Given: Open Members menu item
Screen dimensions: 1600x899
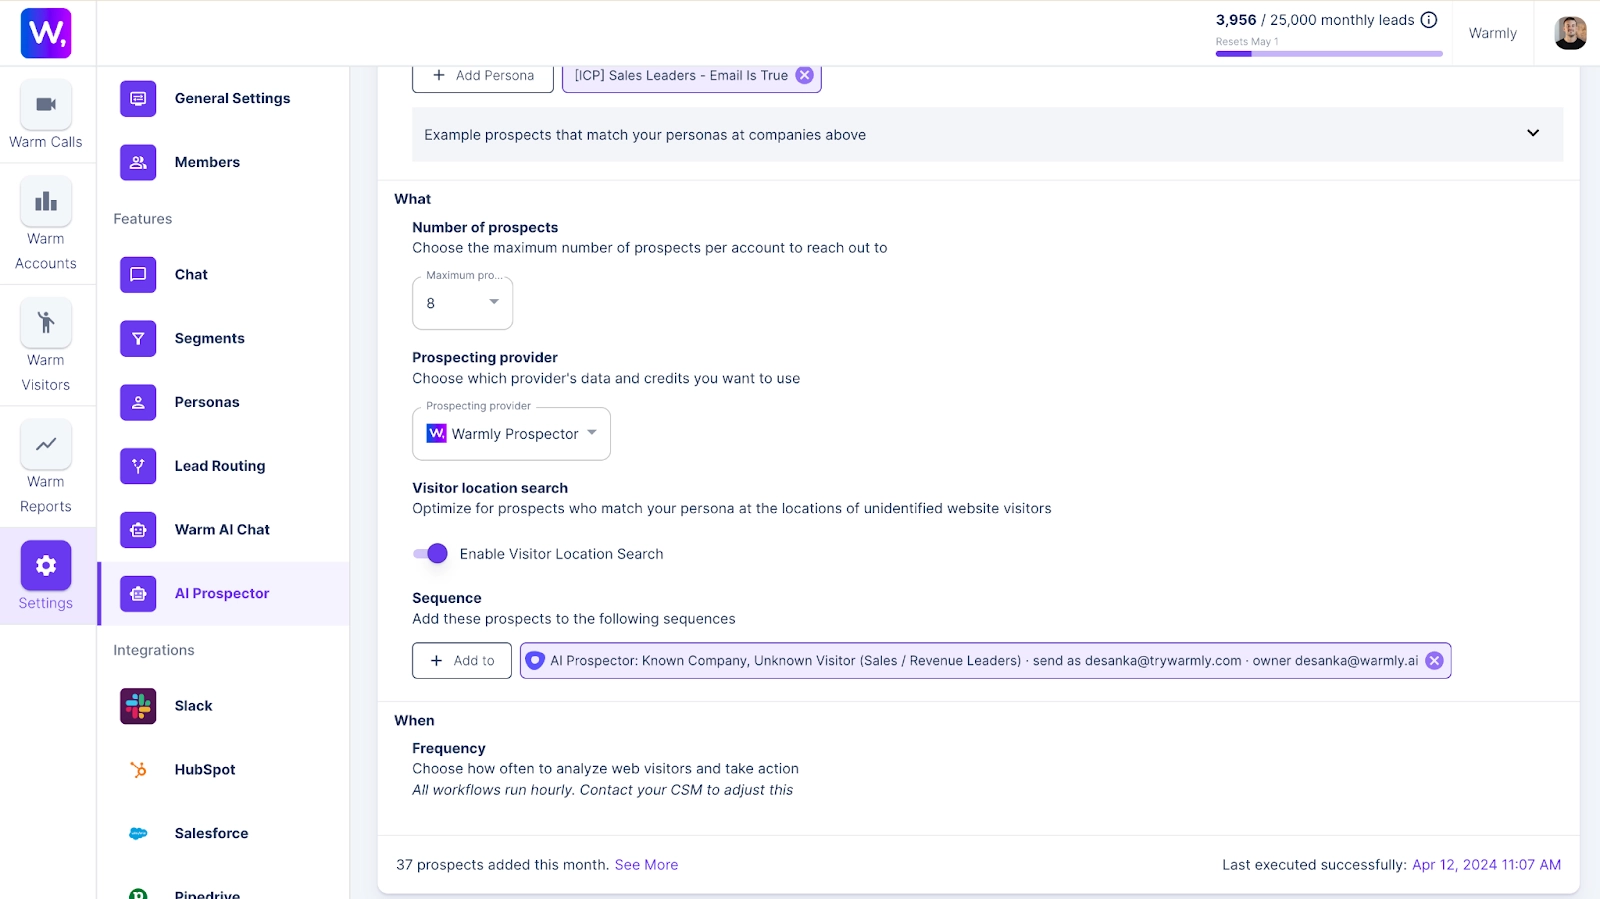Looking at the screenshot, I should (x=223, y=162).
